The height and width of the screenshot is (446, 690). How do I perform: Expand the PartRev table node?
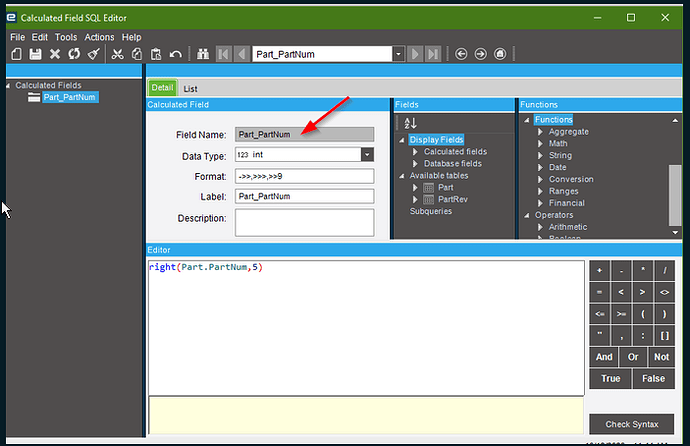(x=415, y=199)
